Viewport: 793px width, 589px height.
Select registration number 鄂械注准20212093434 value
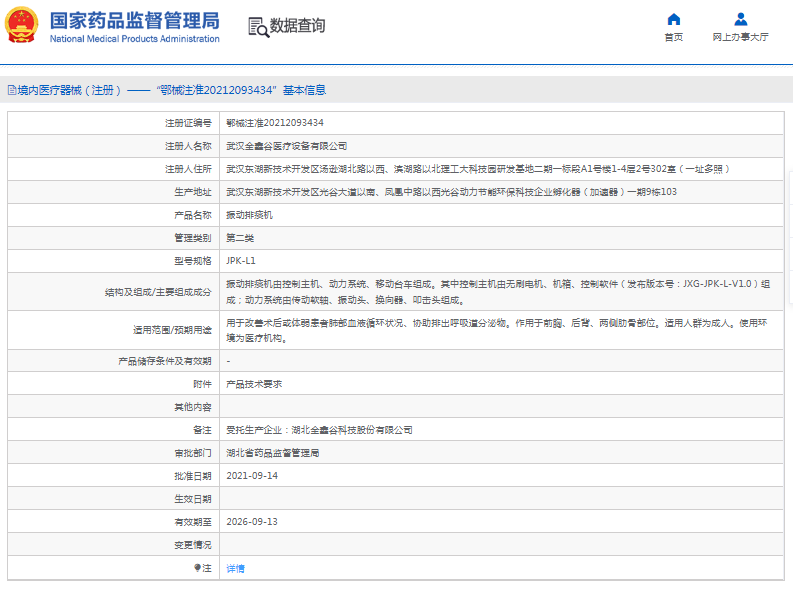[x=275, y=123]
